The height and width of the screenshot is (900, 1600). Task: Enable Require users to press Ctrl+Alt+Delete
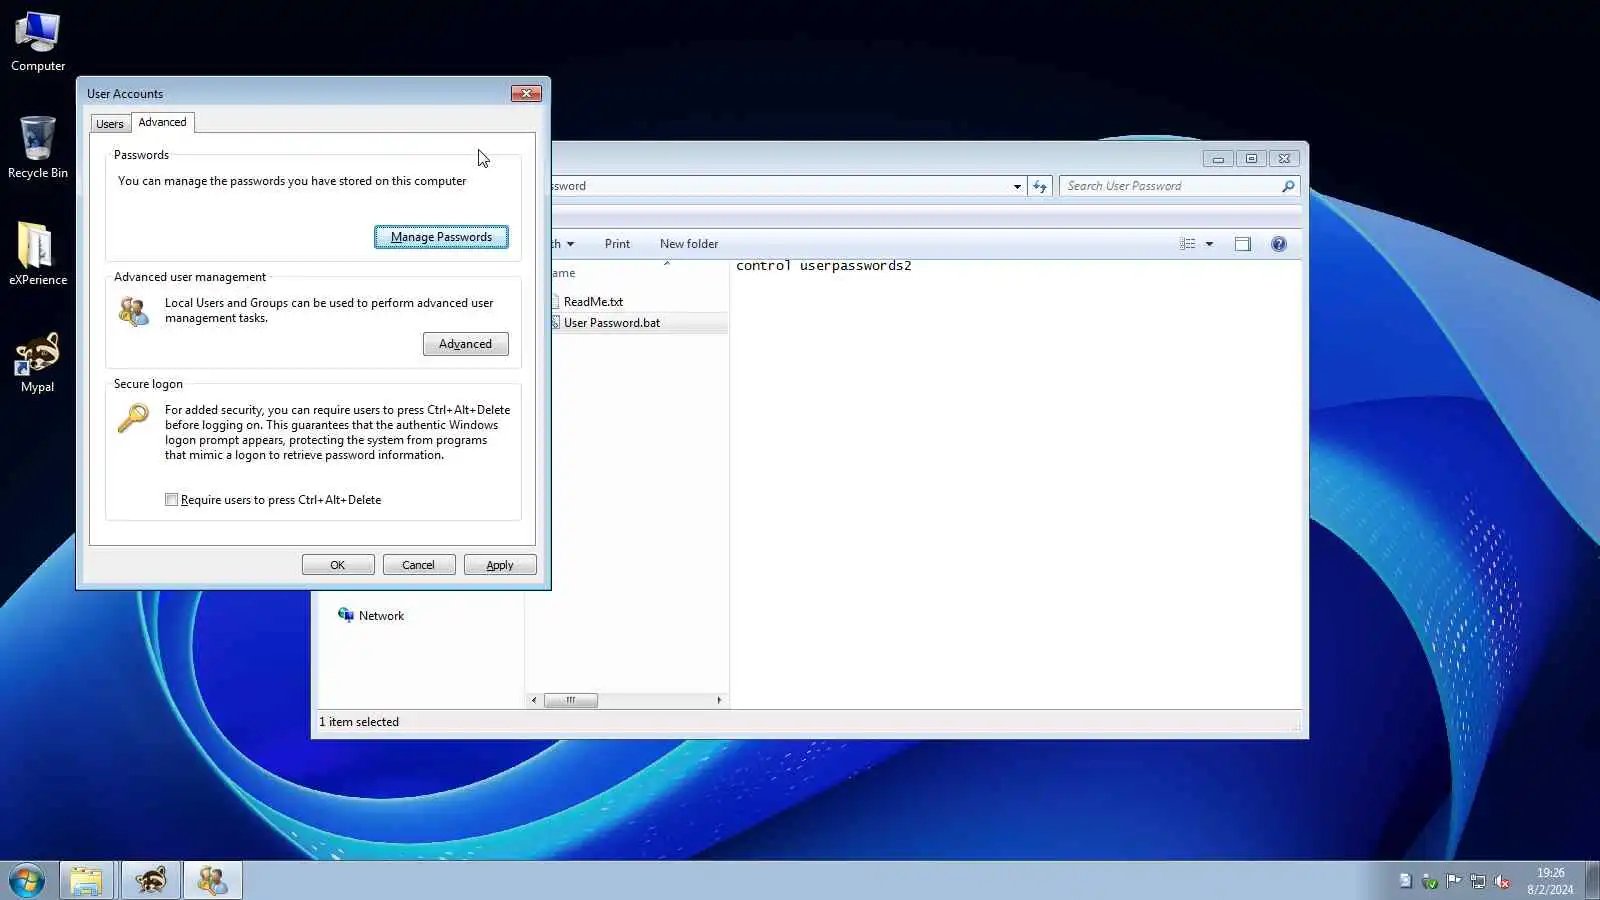coord(172,500)
